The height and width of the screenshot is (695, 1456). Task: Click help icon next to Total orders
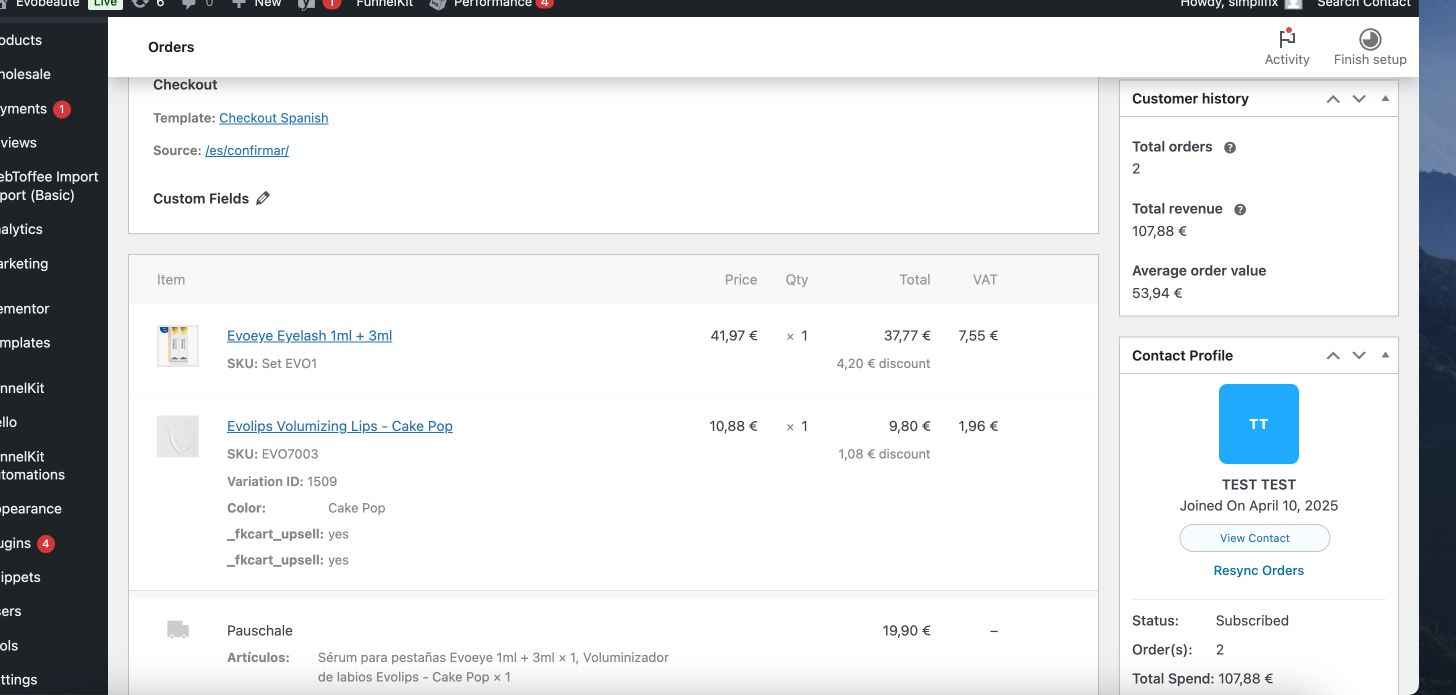[1230, 147]
